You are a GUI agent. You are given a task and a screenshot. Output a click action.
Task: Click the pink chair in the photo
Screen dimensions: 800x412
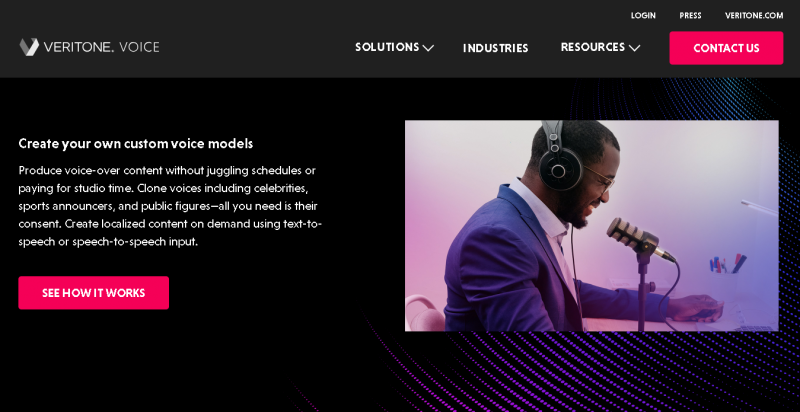424,314
